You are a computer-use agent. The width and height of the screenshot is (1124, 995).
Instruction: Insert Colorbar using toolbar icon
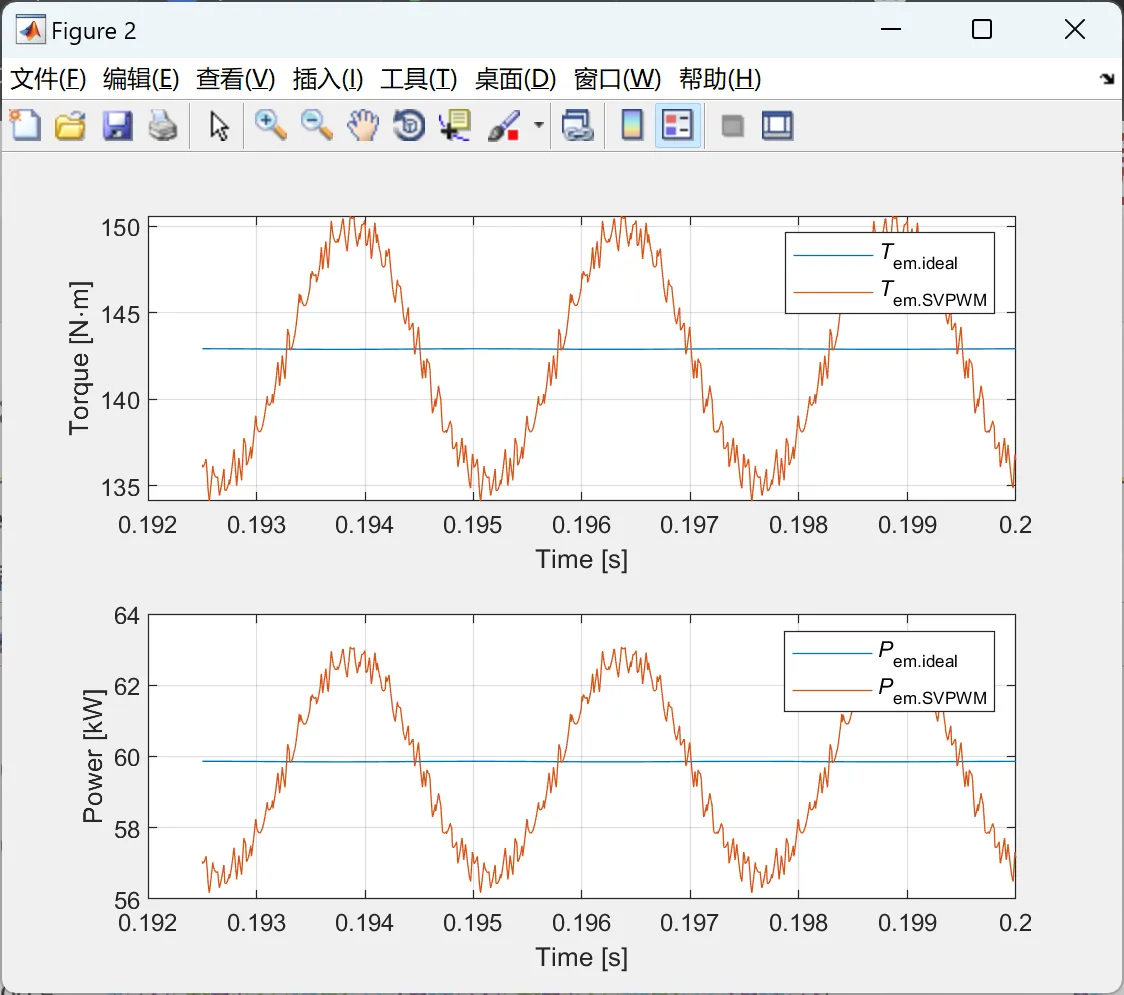point(632,126)
